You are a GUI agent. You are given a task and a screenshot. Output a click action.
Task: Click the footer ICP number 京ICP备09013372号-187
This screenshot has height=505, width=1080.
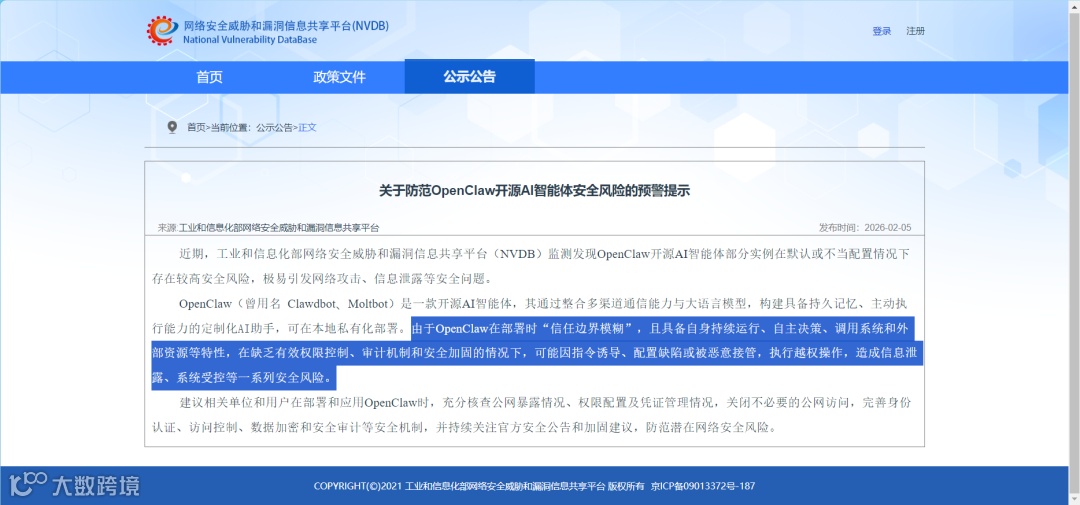(x=703, y=486)
